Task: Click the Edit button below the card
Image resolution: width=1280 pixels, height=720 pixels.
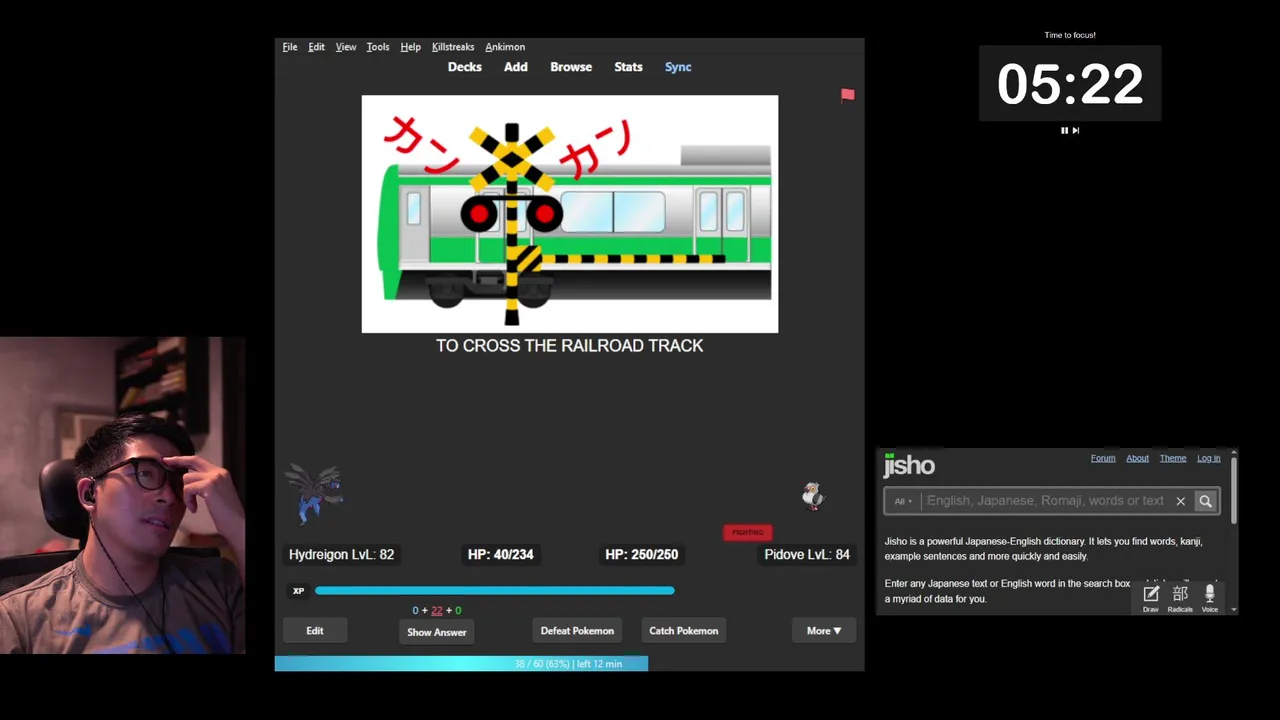Action: pos(315,631)
